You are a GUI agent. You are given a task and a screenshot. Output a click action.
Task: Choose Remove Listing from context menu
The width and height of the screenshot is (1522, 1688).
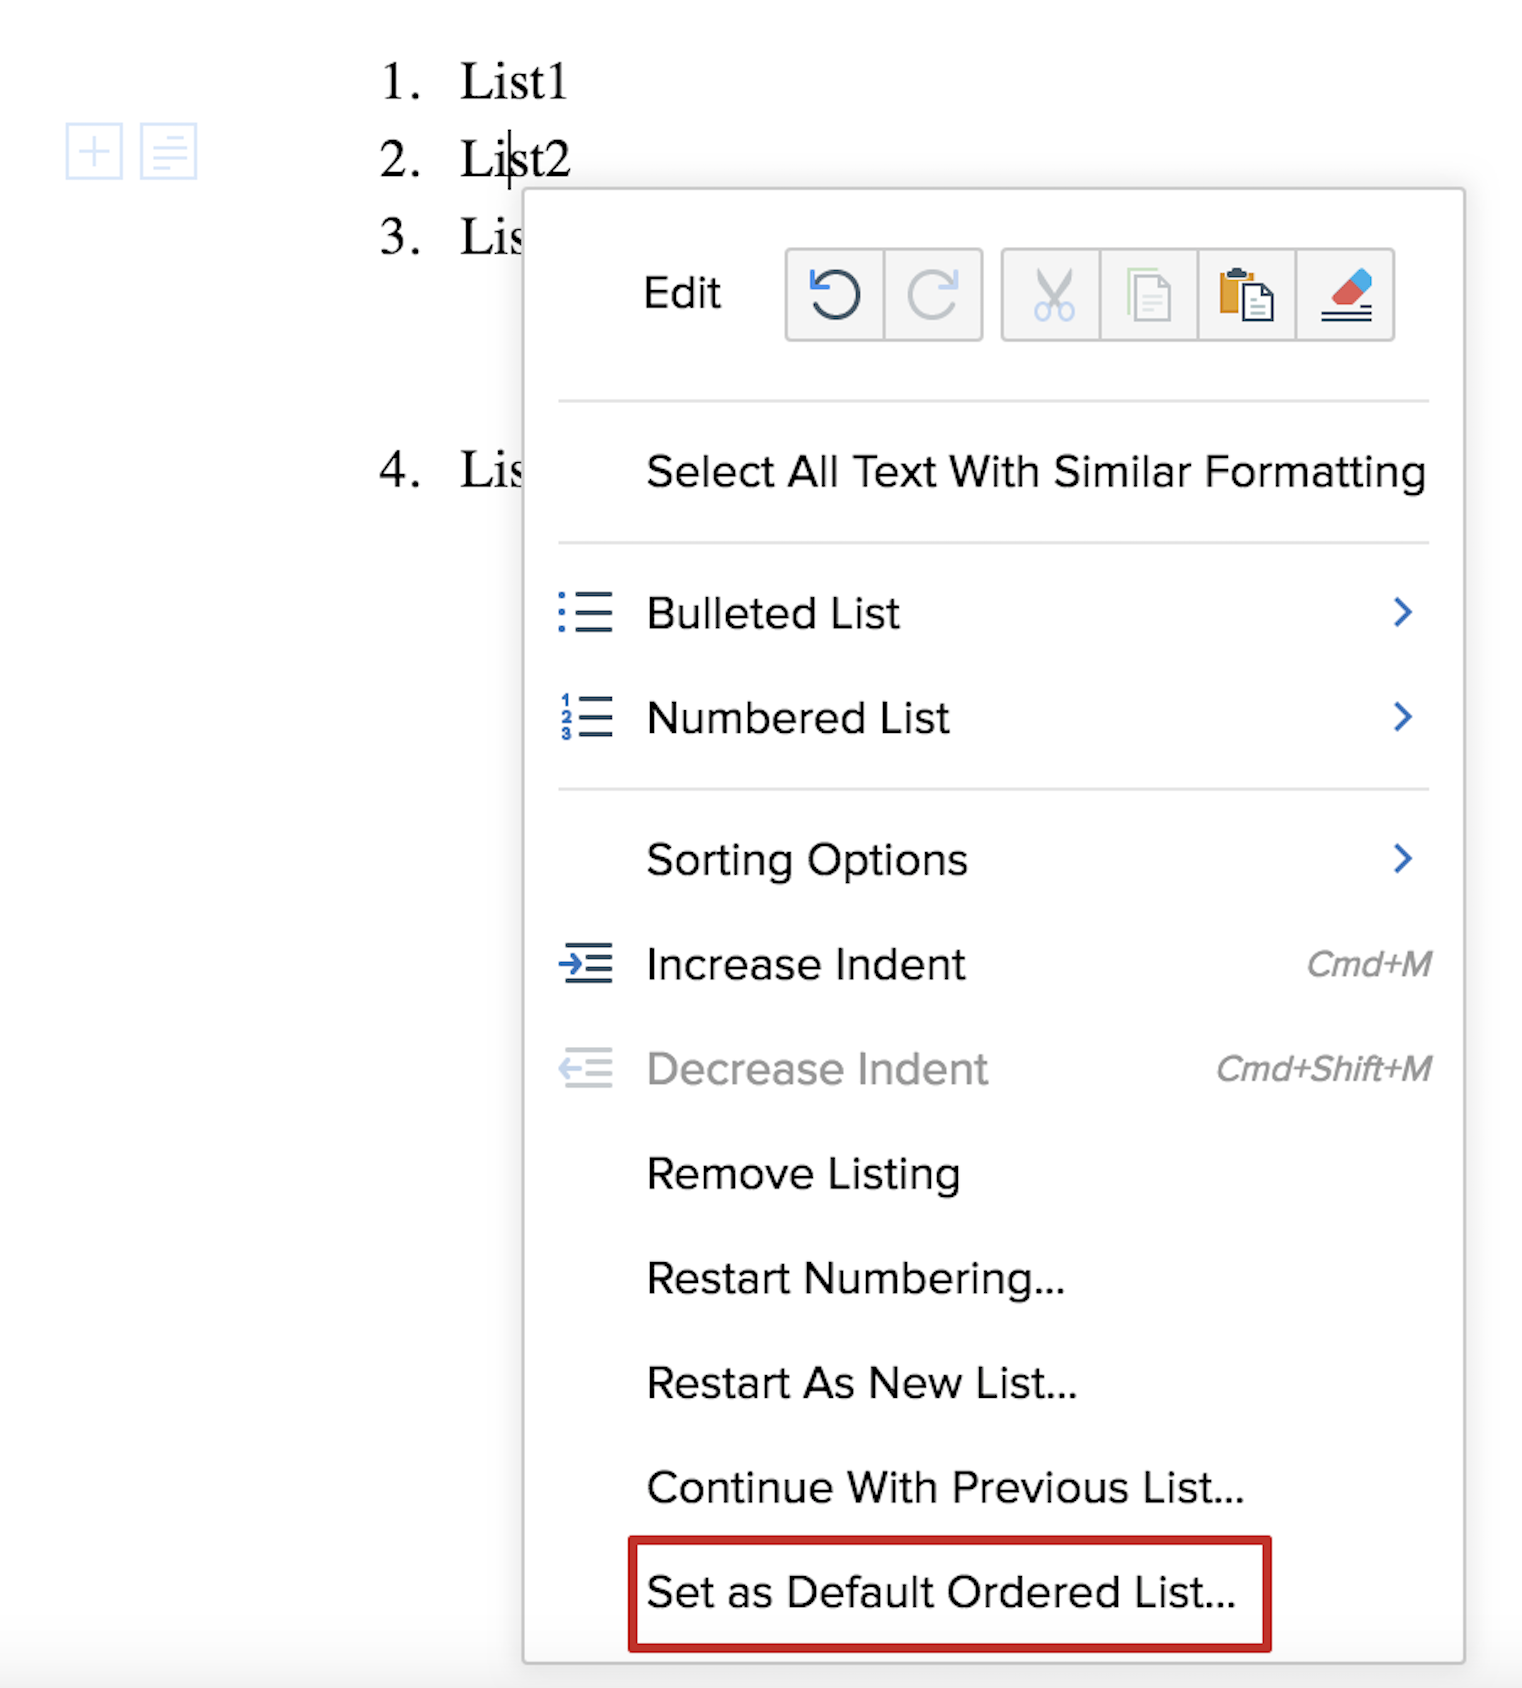click(803, 1174)
